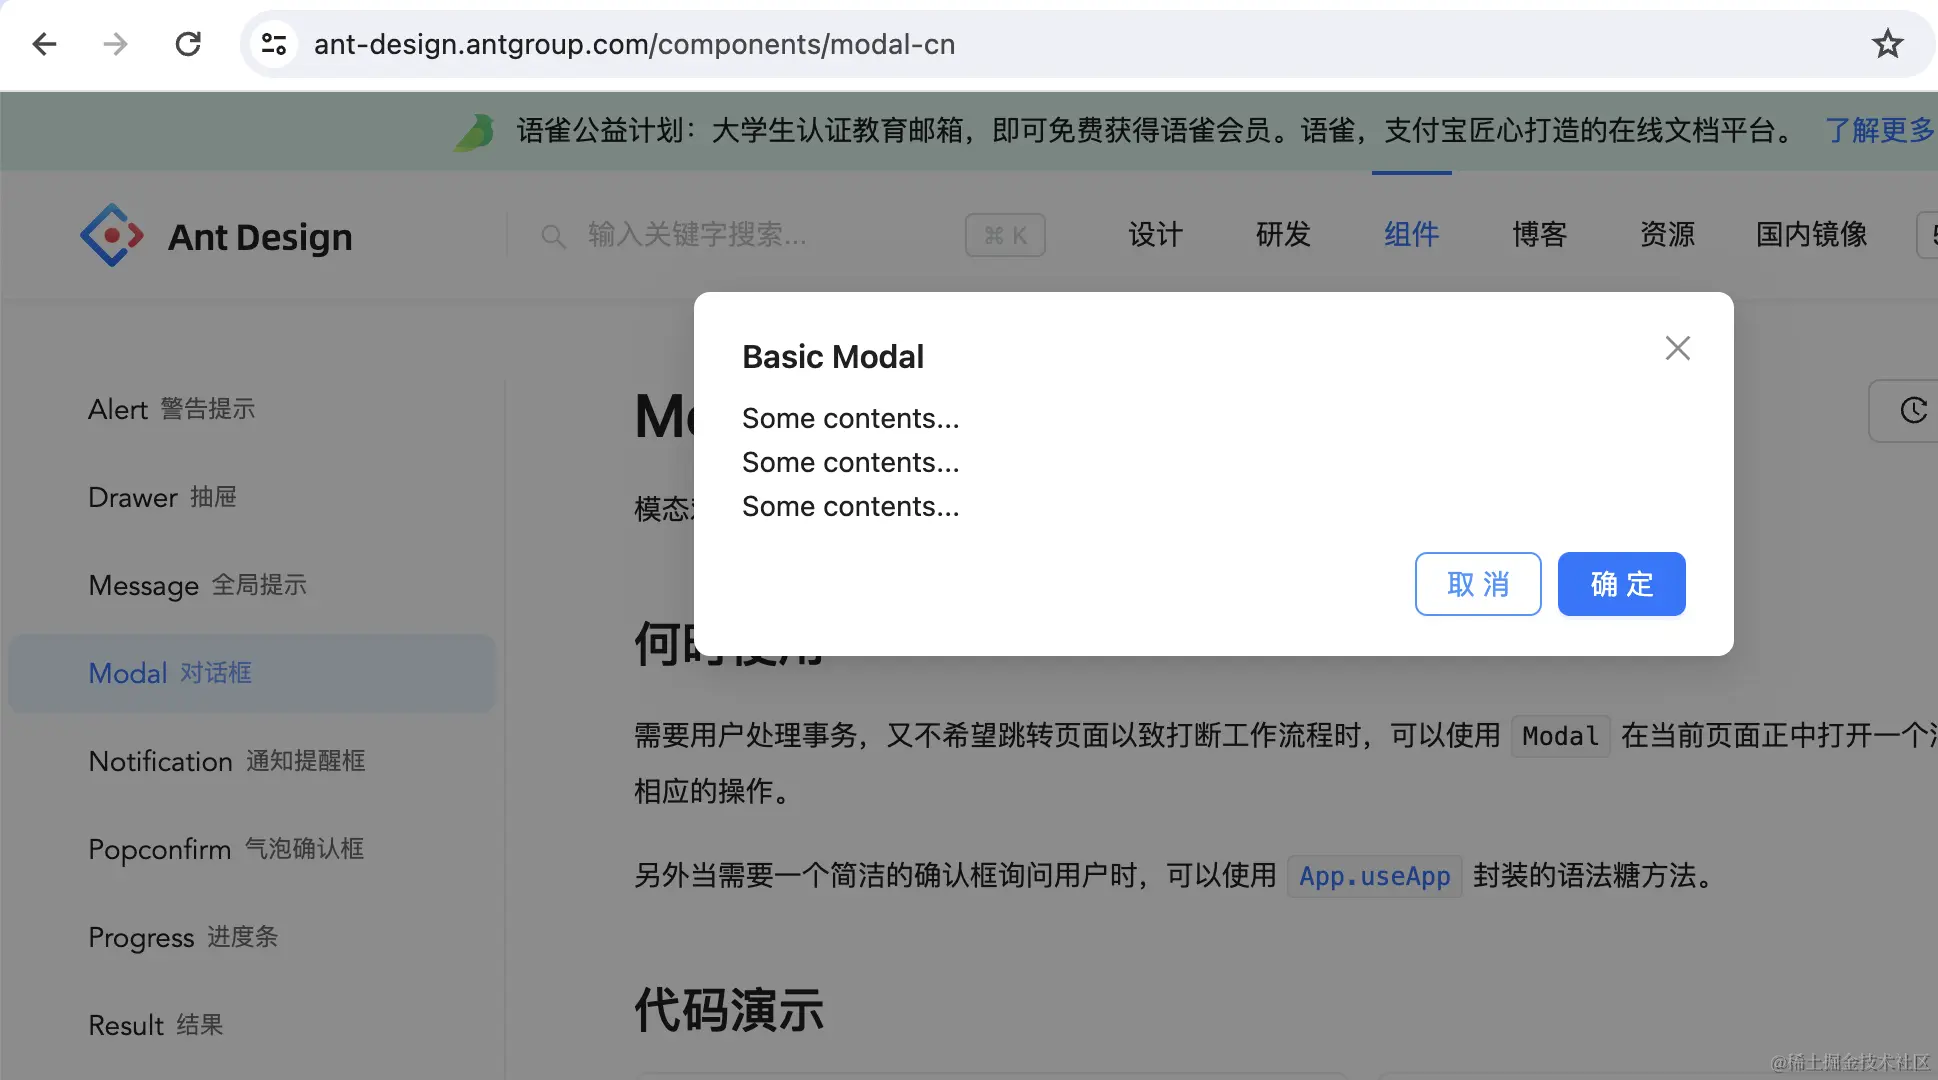Open Drawer 抽屉 in the sidebar
Image resolution: width=1938 pixels, height=1080 pixels.
click(162, 497)
